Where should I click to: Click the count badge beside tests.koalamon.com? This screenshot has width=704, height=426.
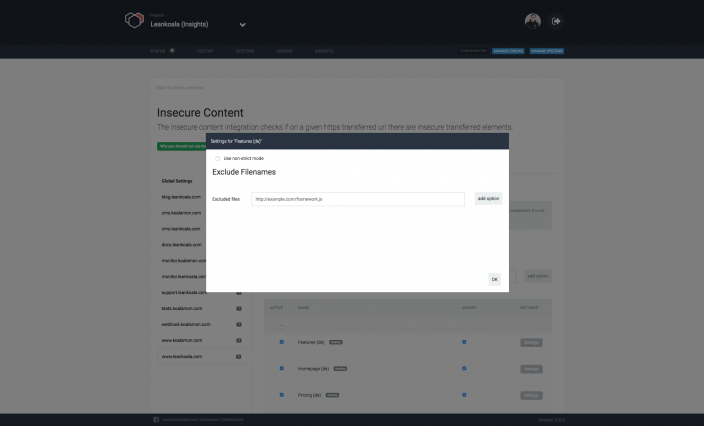pyautogui.click(x=239, y=308)
